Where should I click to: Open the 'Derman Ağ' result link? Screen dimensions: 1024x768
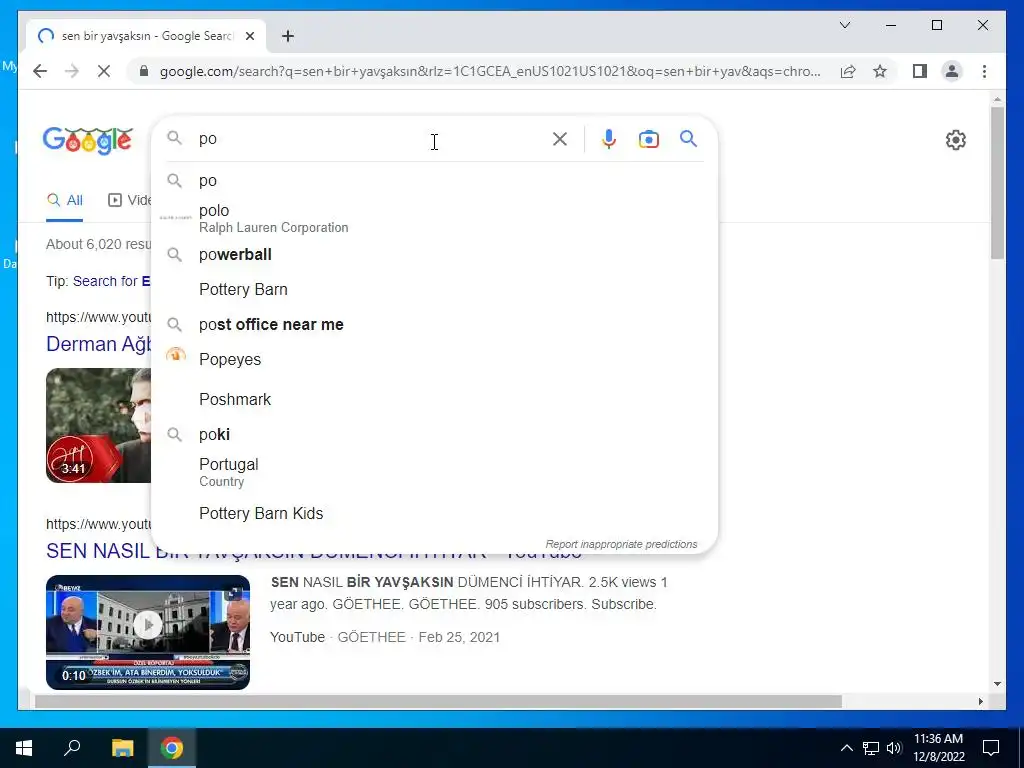click(x=99, y=344)
